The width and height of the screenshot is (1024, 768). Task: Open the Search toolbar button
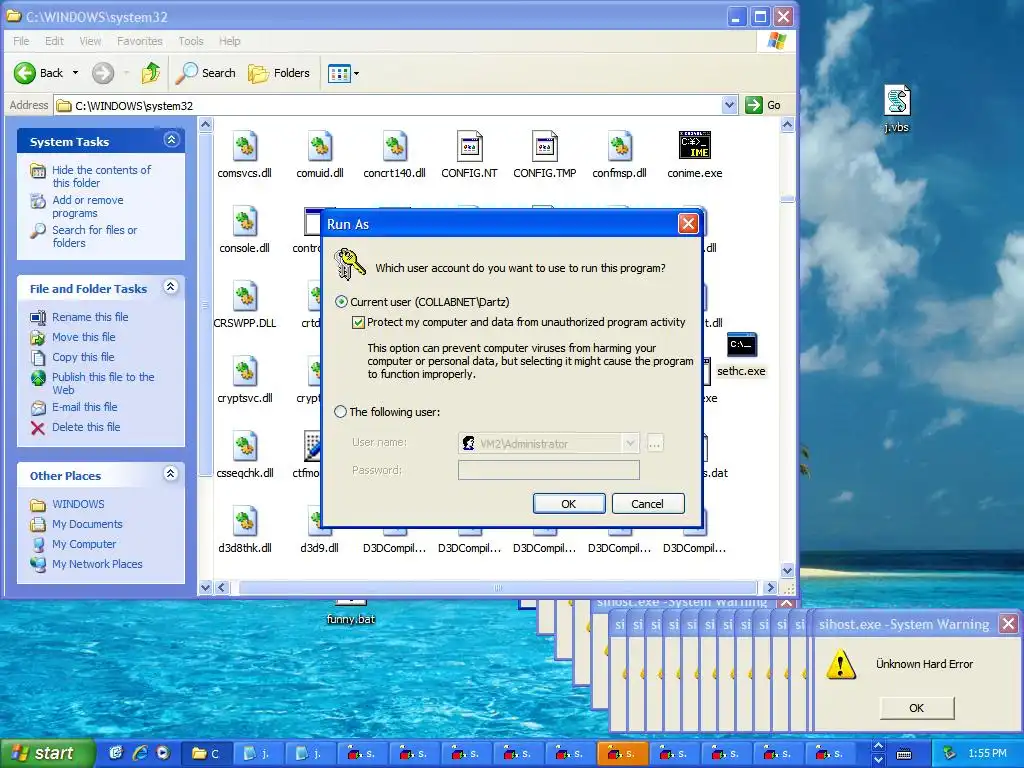(206, 73)
